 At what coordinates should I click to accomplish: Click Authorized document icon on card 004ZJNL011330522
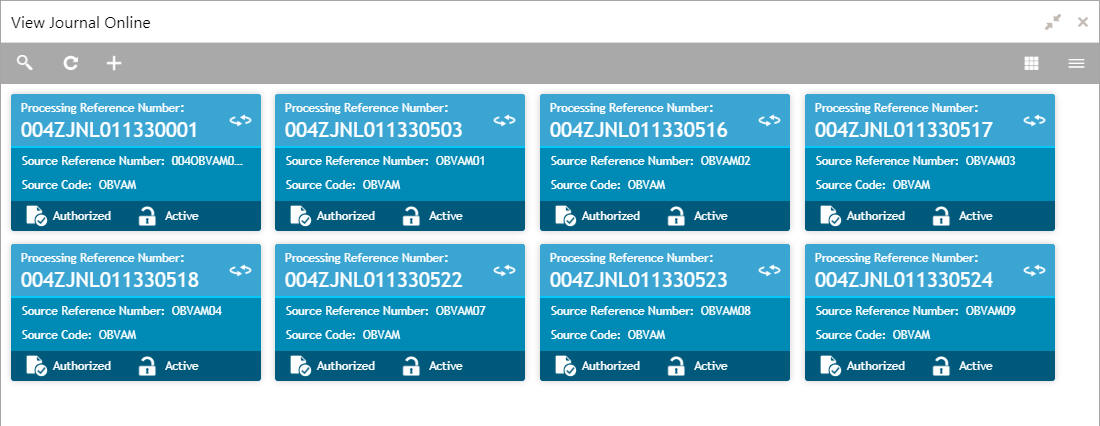coord(301,366)
